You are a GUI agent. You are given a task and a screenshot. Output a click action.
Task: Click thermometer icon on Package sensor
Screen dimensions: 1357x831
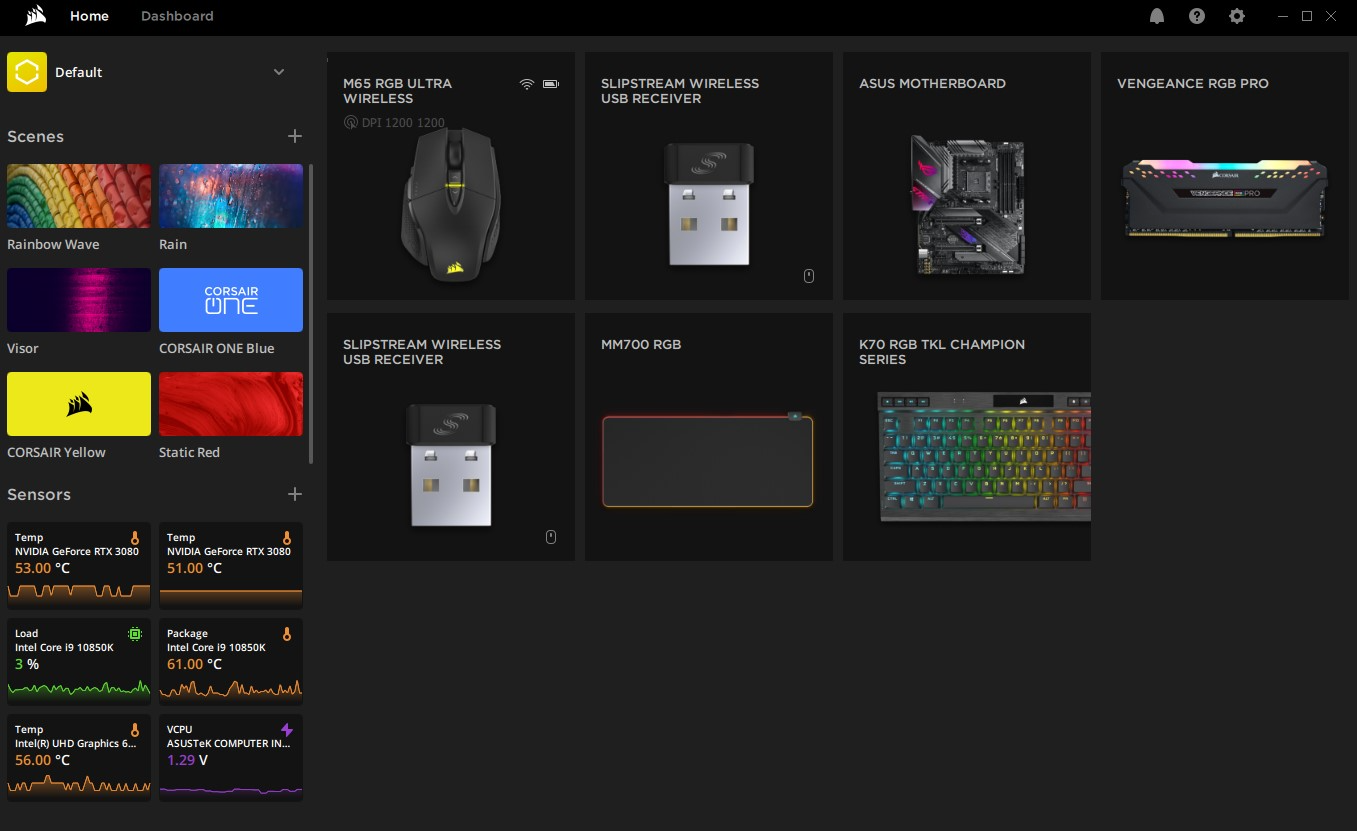[x=287, y=634]
